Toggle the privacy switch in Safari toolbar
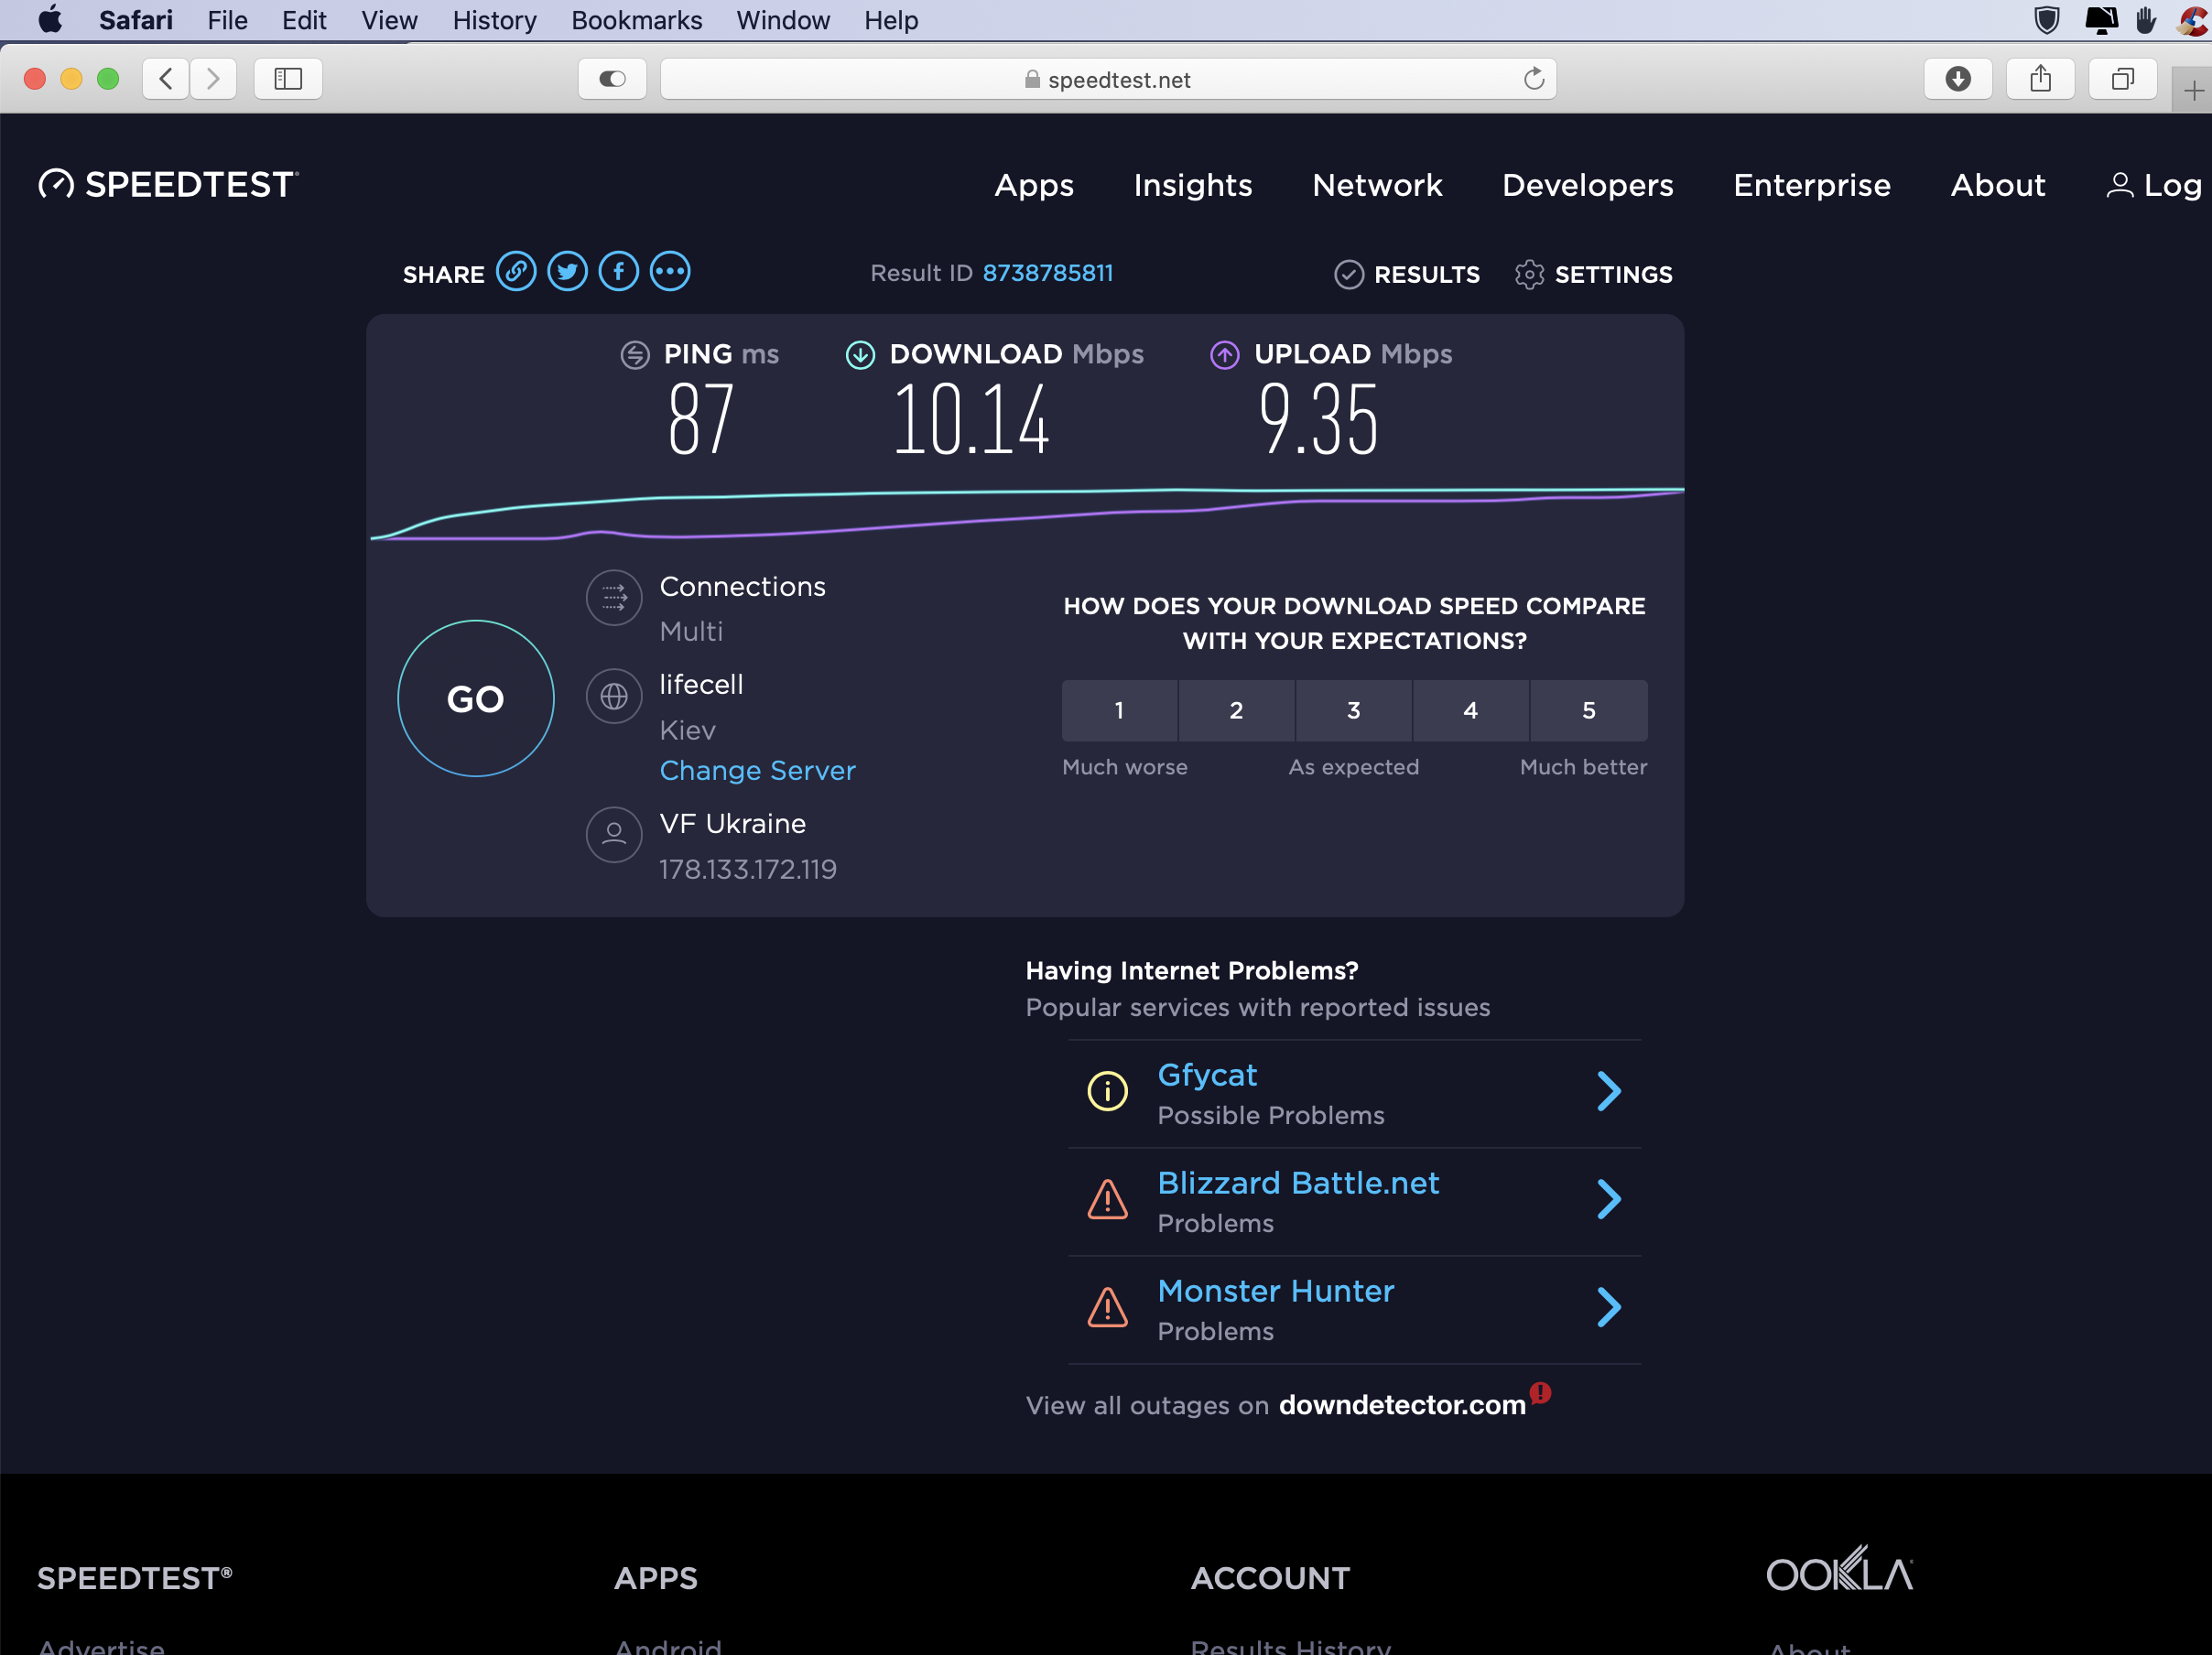2212x1655 pixels. [612, 79]
